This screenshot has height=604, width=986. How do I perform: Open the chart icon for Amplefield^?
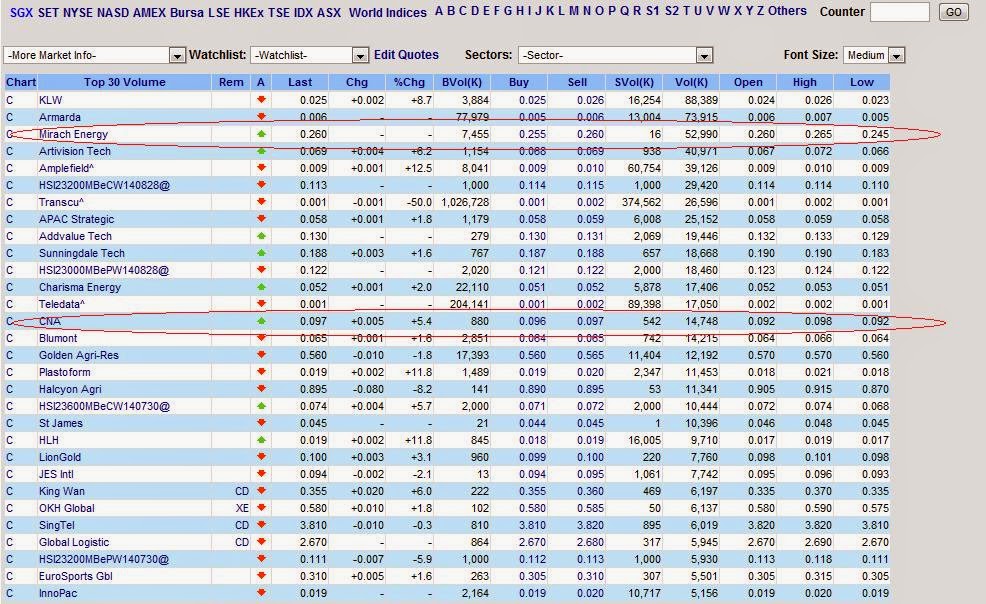[9, 168]
